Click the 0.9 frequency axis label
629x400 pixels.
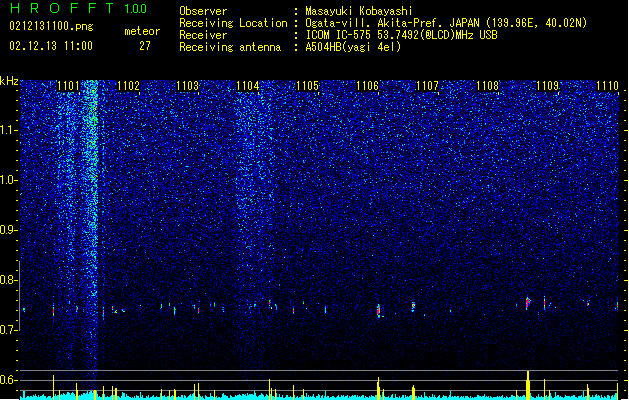tap(9, 230)
